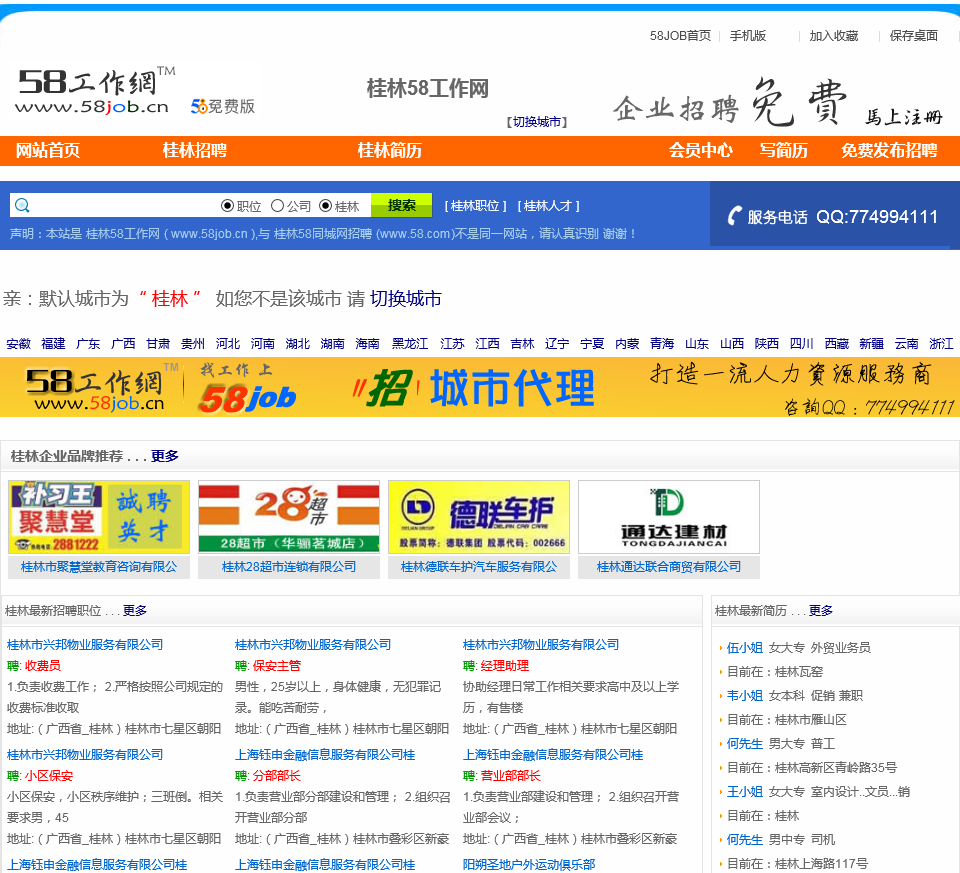
Task: Select the 职位 radio button
Action: 227,206
